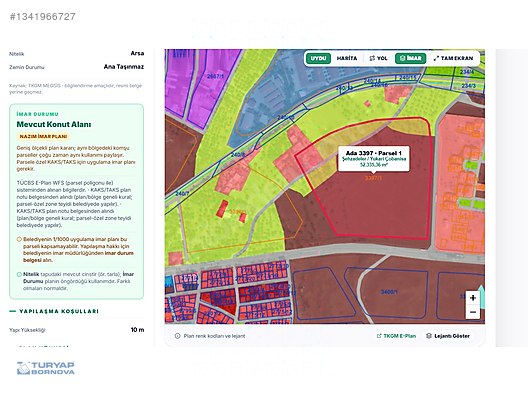This screenshot has height=396, width=528.
Task: Click the parcel label 240/8
Action: click(x=238, y=155)
